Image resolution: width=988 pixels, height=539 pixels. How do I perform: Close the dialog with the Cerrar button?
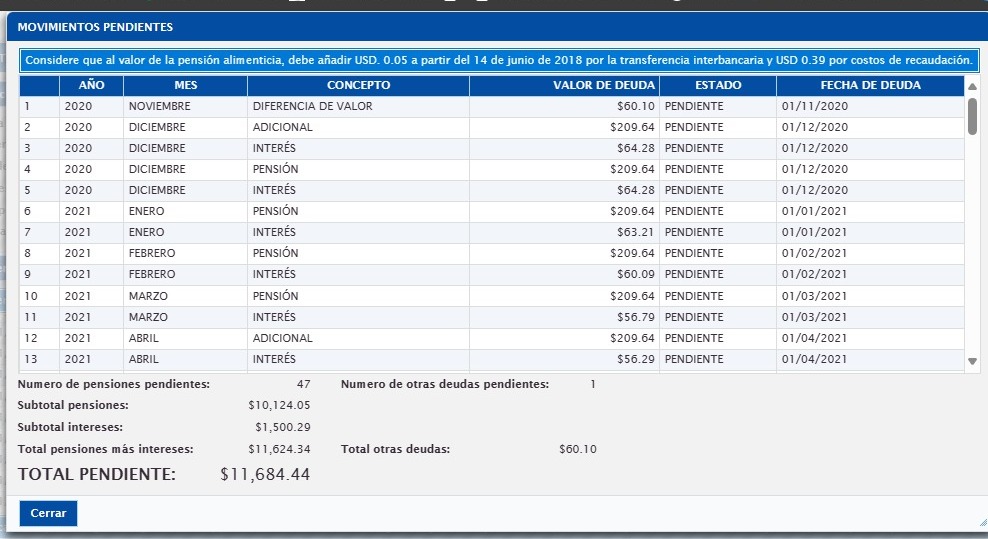[x=49, y=513]
